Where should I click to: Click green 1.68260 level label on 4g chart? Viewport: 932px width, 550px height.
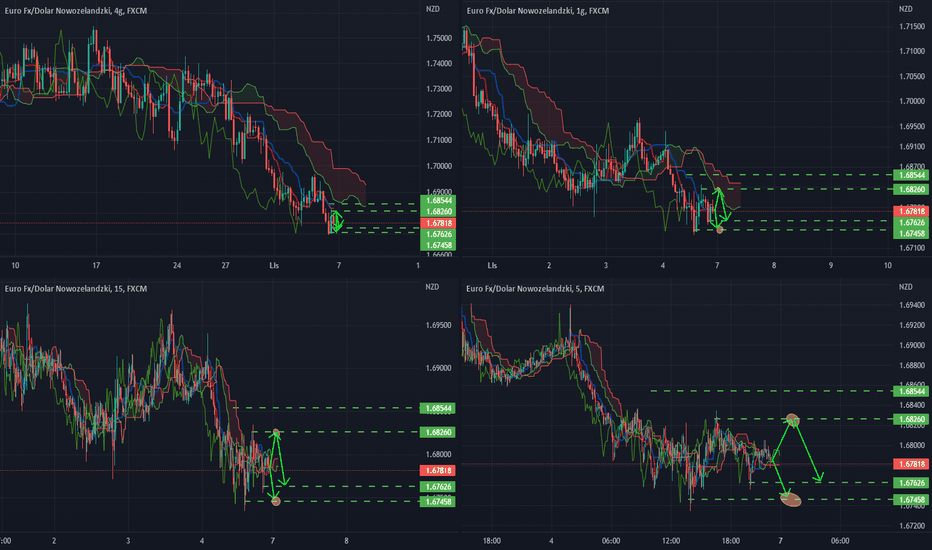tap(438, 212)
